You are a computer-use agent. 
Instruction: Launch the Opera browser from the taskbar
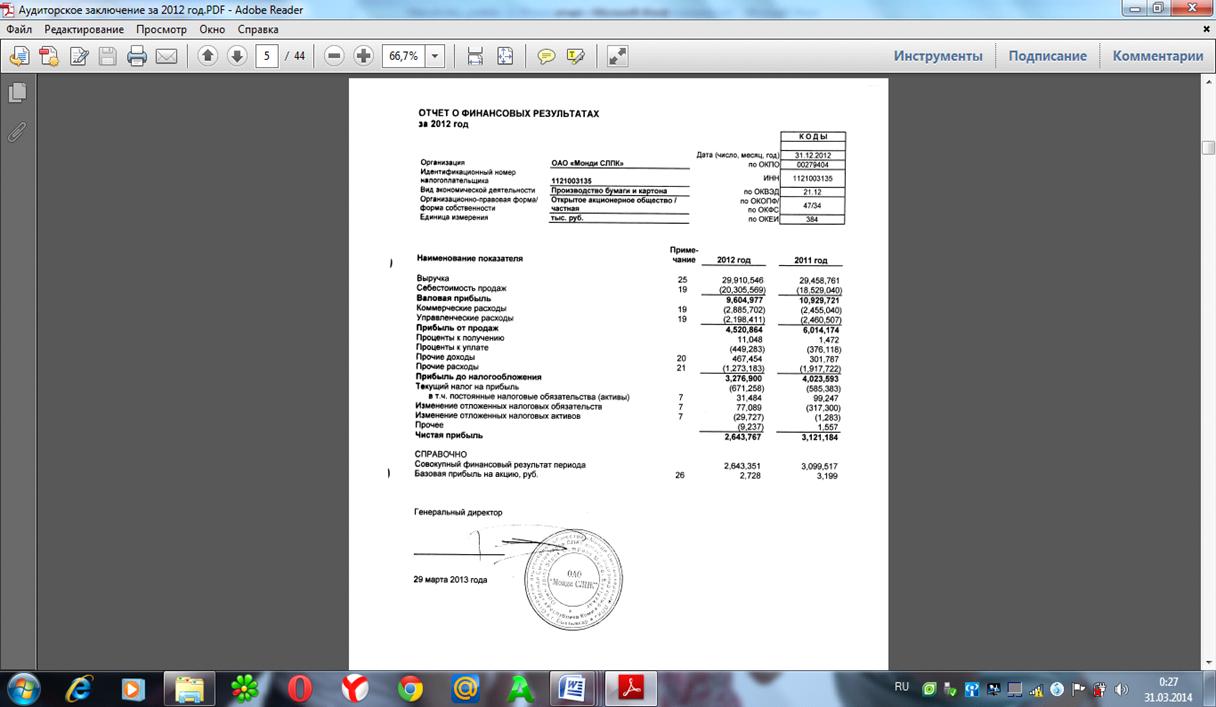(x=299, y=688)
